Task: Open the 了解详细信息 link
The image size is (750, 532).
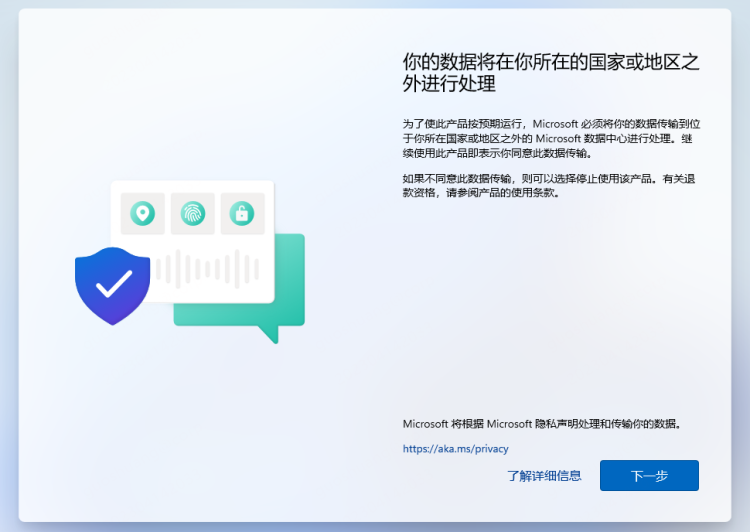Action: 544,476
